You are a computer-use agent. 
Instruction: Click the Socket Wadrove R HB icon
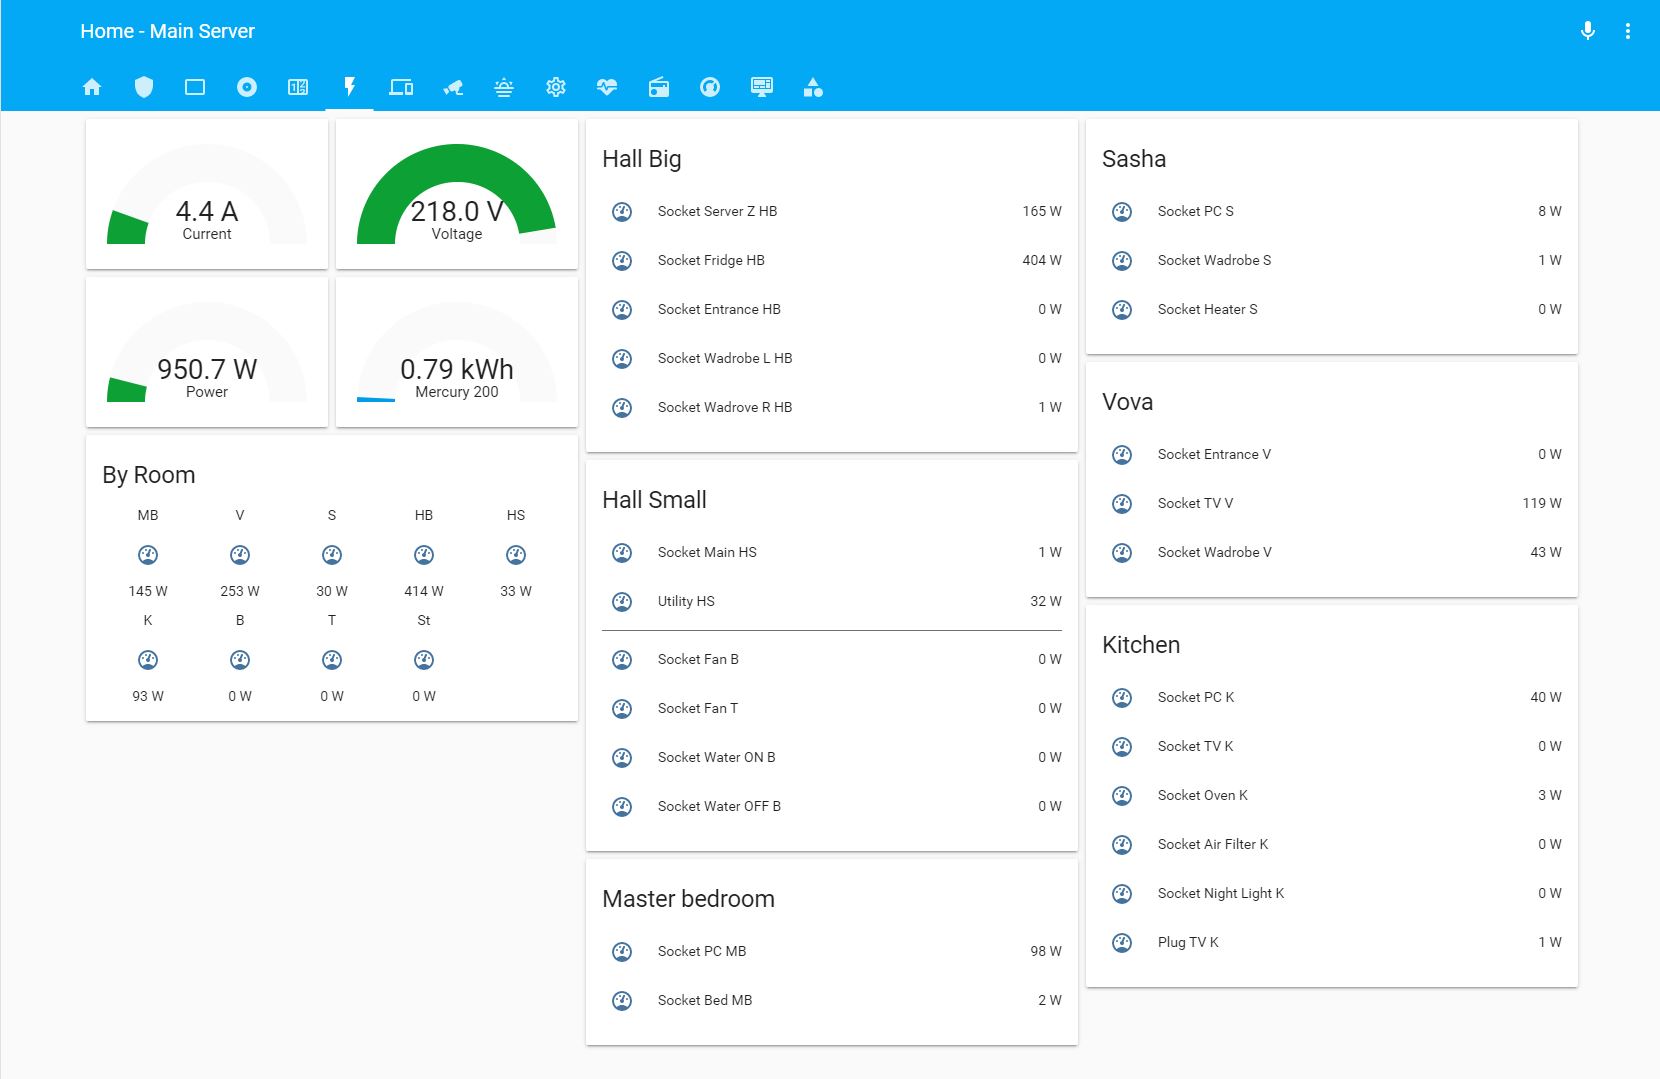622,407
